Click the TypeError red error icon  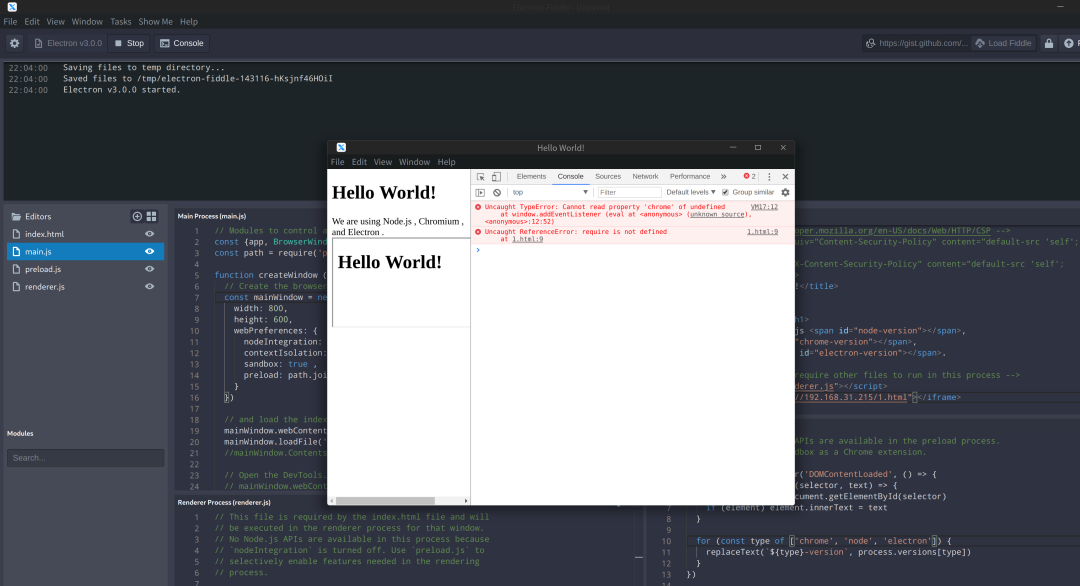(x=478, y=207)
